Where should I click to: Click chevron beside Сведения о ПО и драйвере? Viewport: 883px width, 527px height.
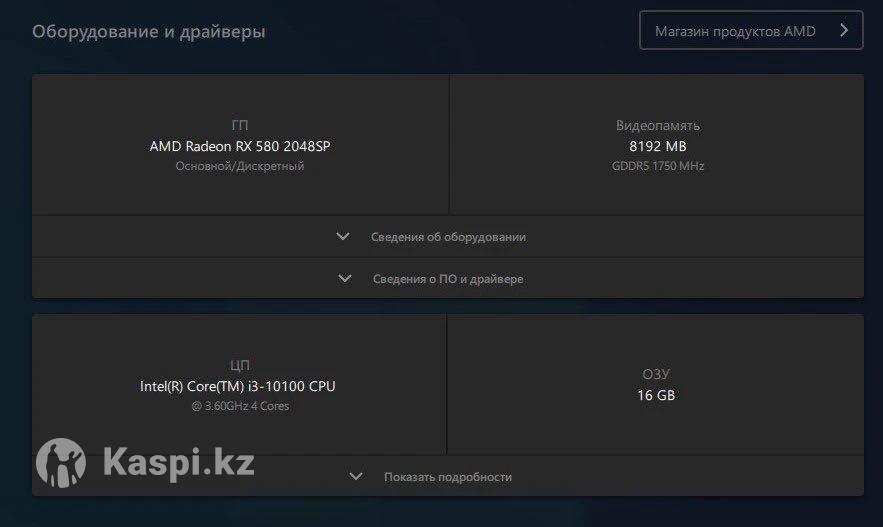click(345, 278)
